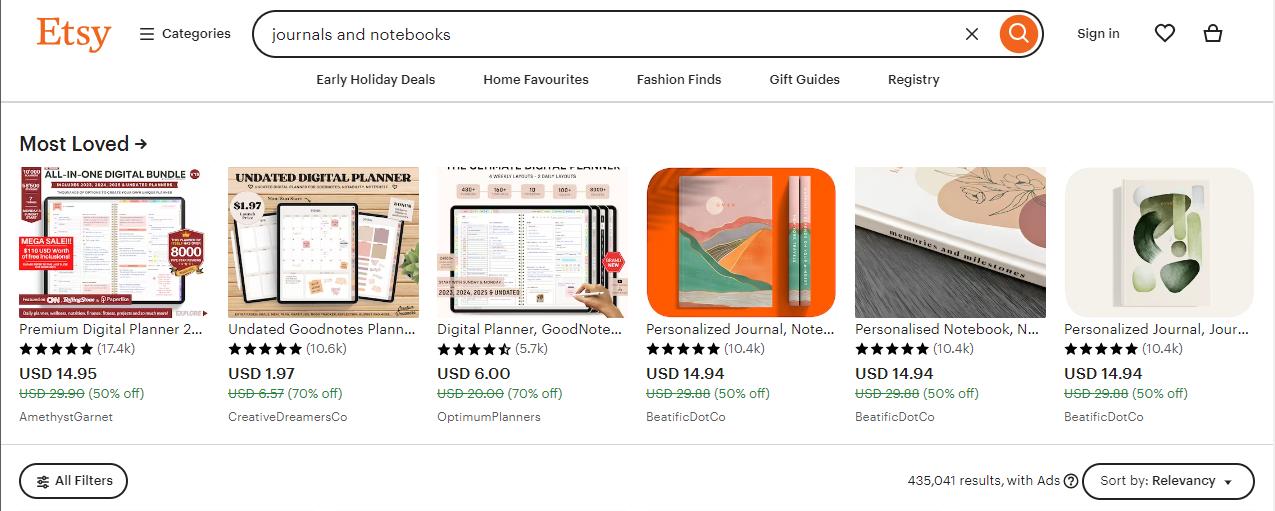This screenshot has height=511, width=1275.
Task: Open the shopping basket icon
Action: point(1213,34)
